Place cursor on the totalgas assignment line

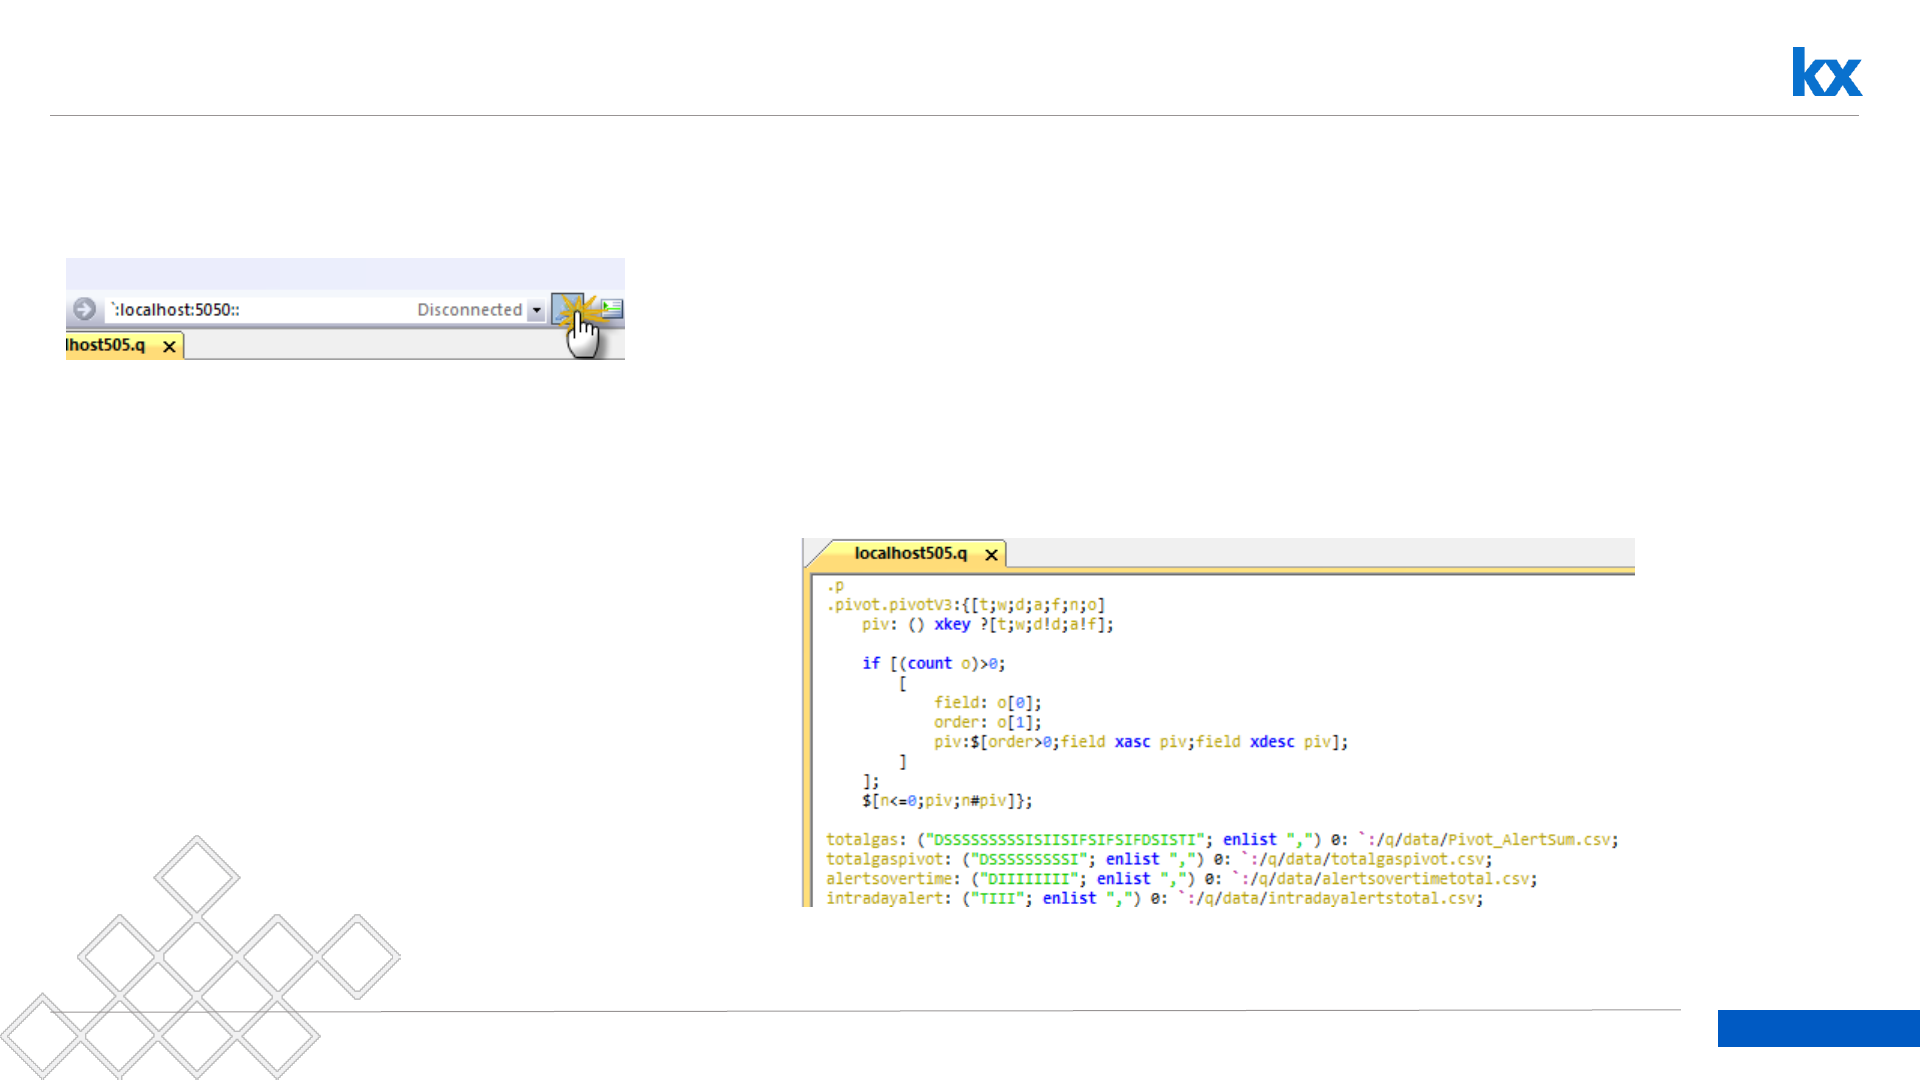pos(1220,840)
